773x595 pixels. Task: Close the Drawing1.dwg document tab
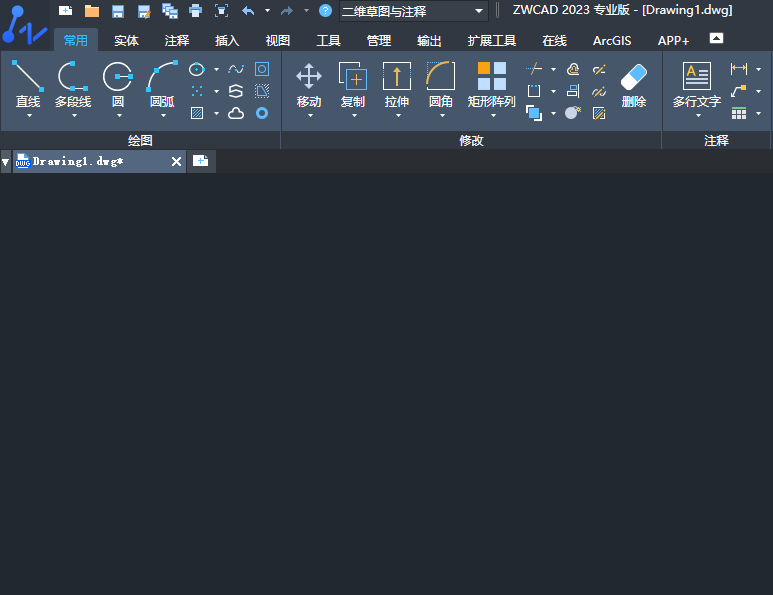(x=176, y=161)
